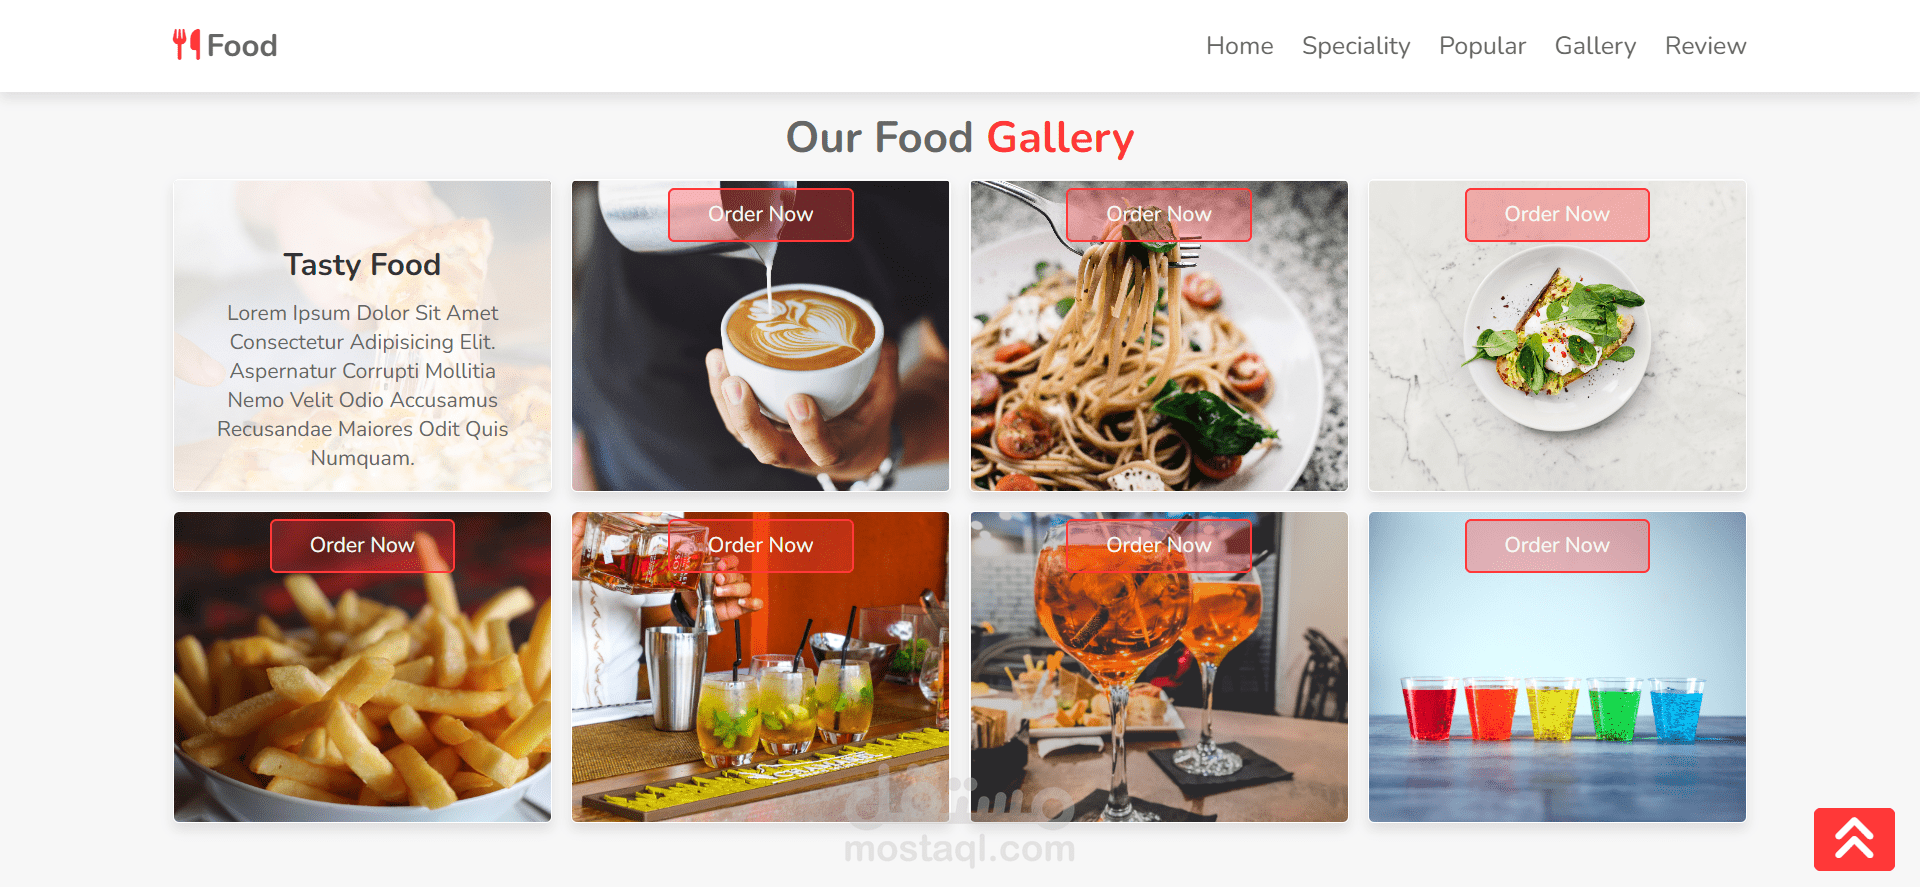
Task: Order Now on the latte coffee image
Action: click(x=760, y=214)
